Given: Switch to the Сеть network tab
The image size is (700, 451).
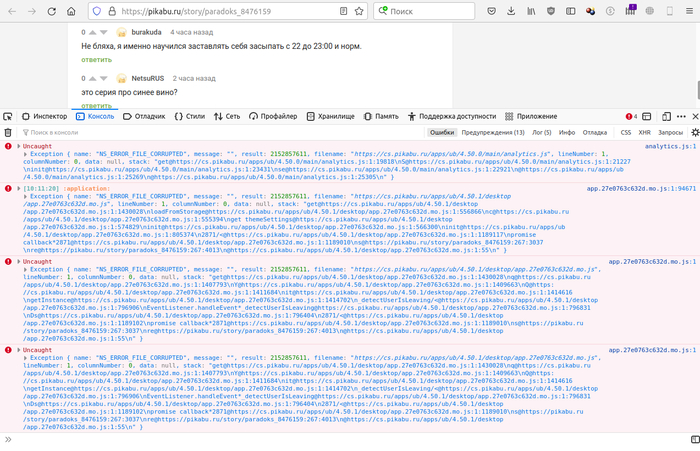Looking at the screenshot, I should 227,116.
